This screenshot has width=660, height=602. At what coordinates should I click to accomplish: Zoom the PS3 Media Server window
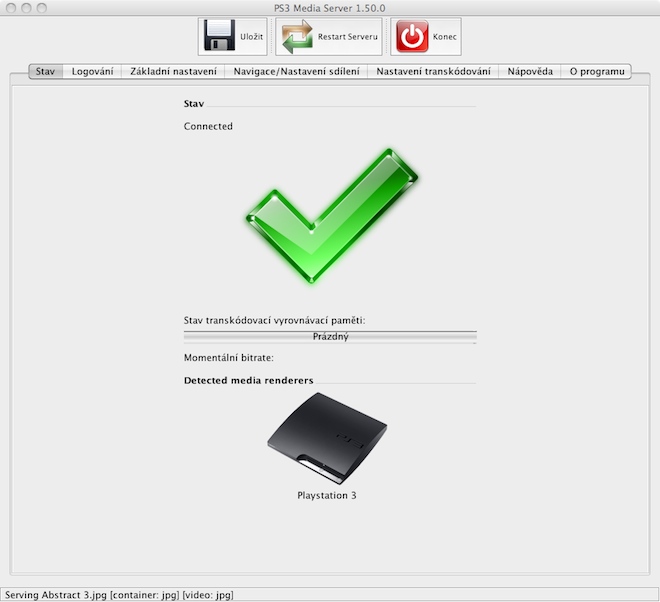tap(41, 8)
